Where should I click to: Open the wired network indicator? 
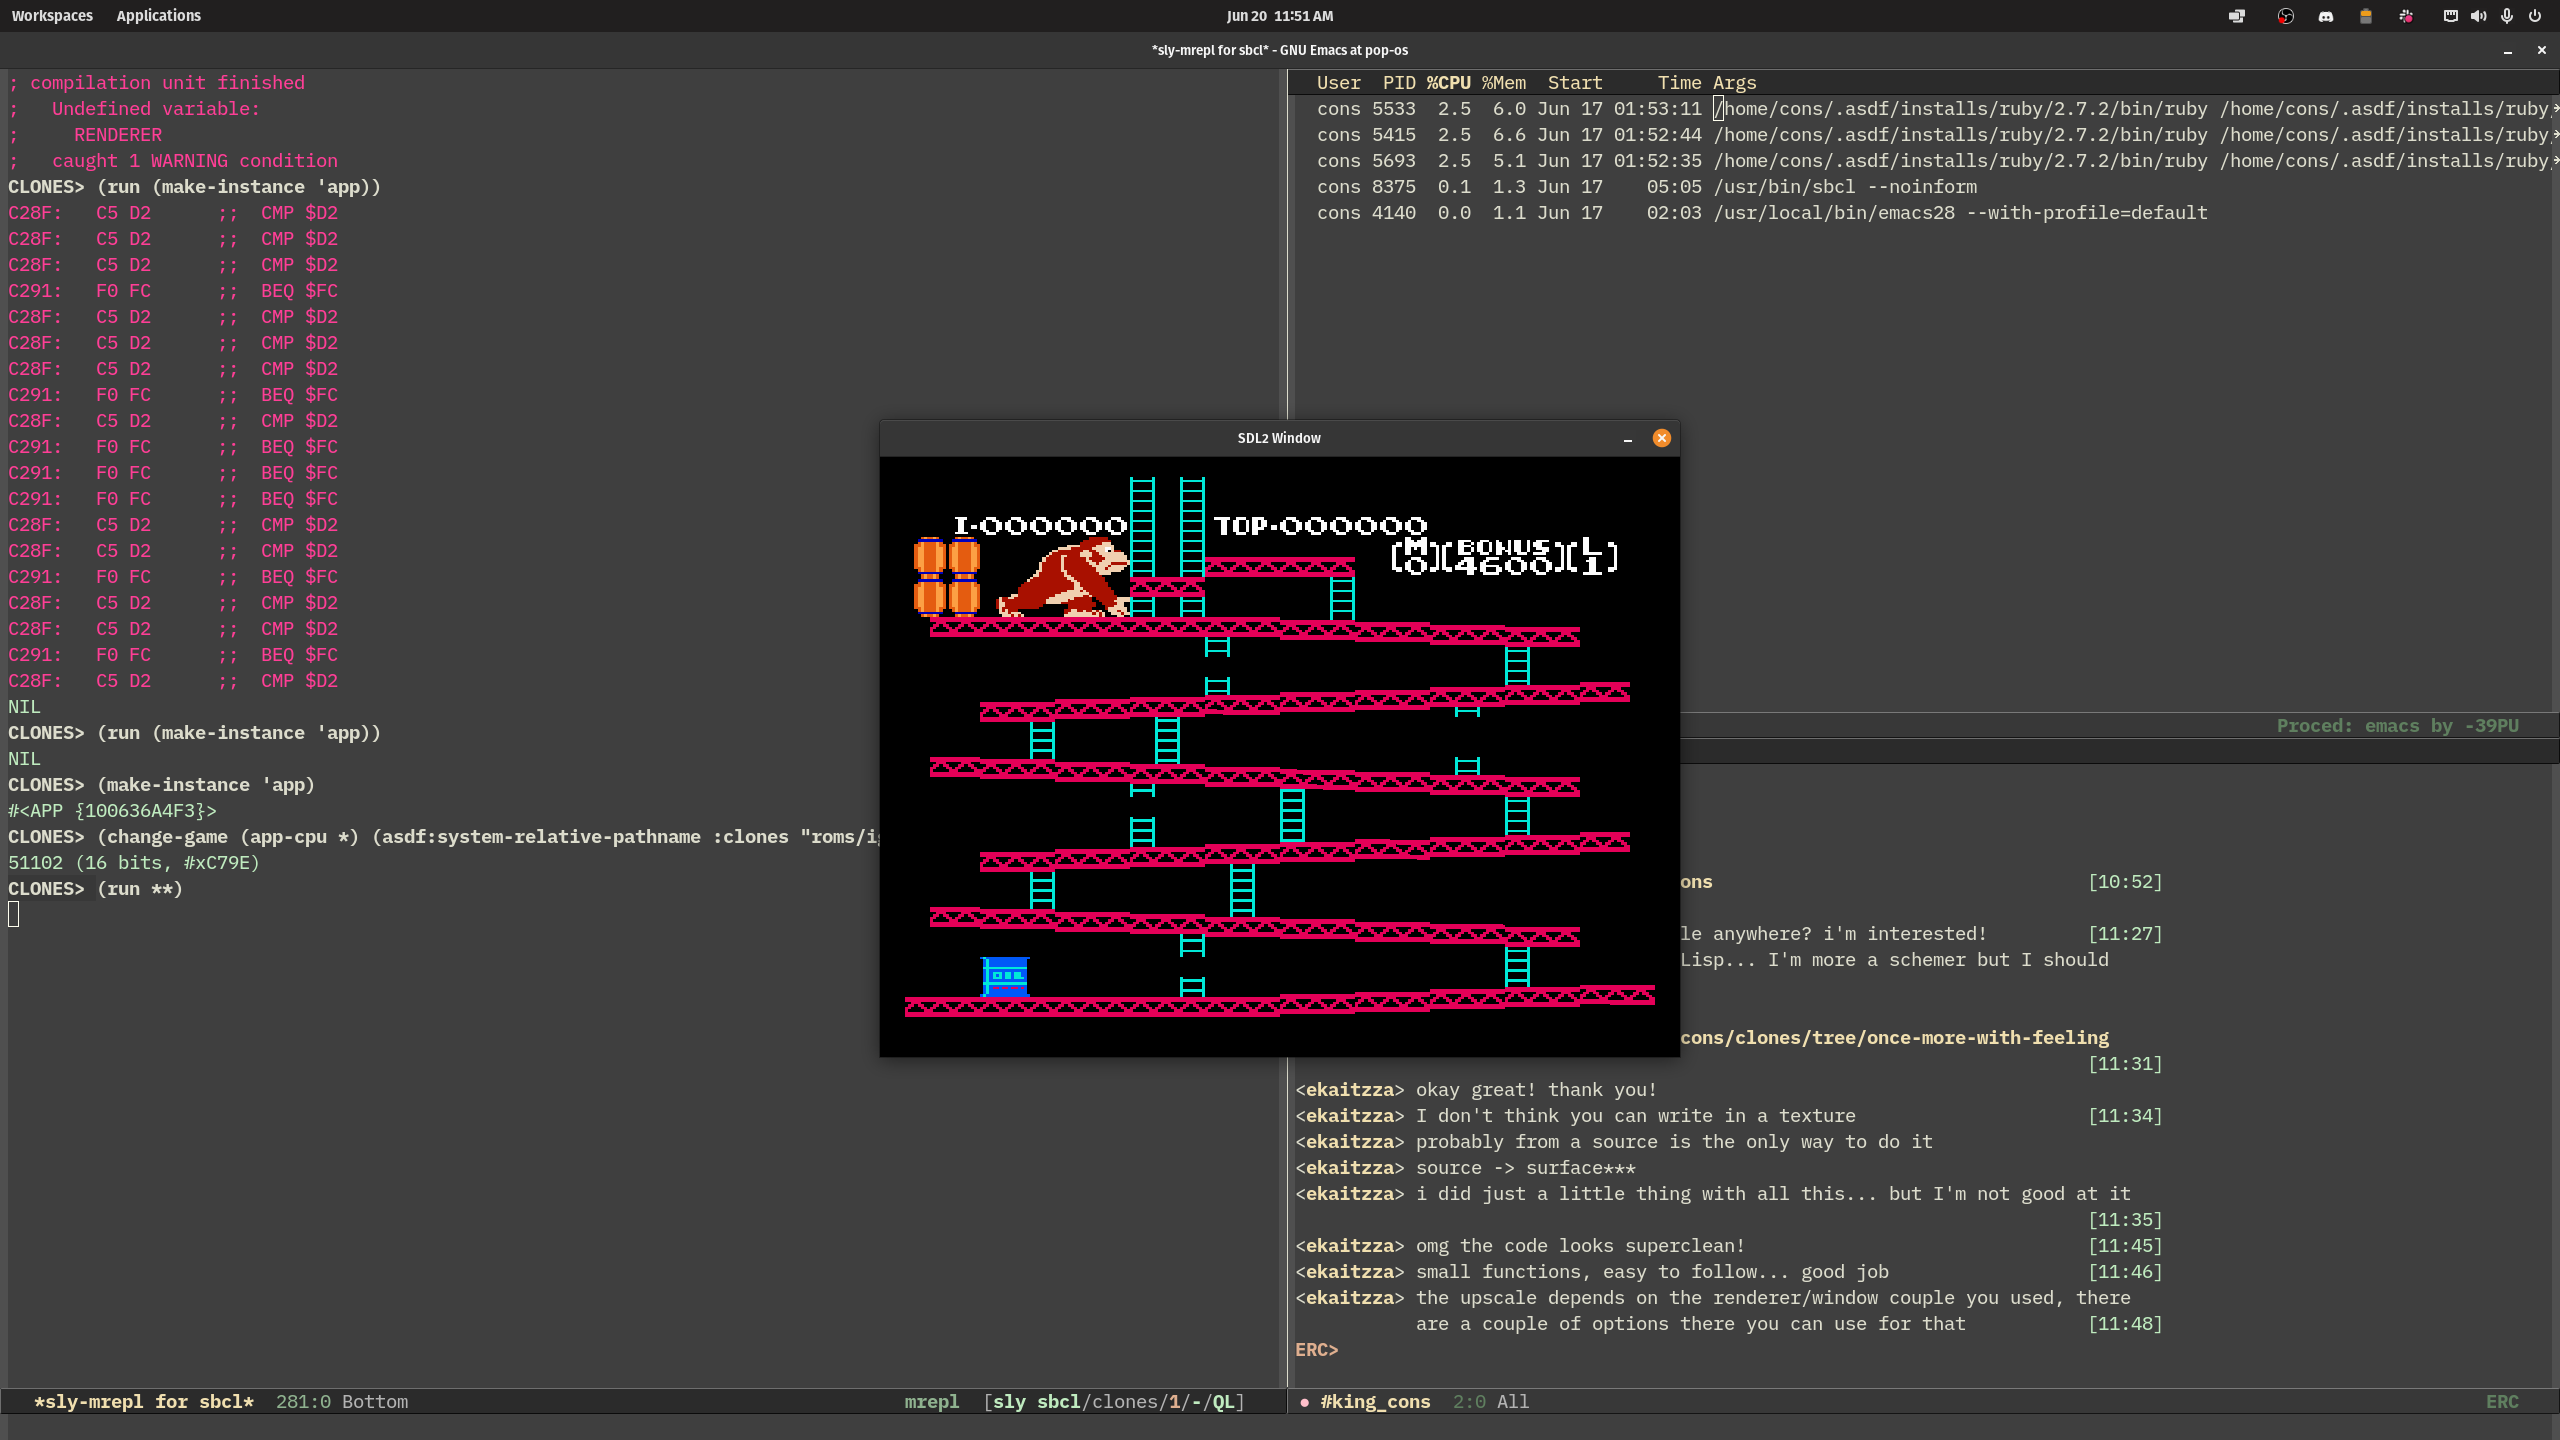pyautogui.click(x=2450, y=16)
